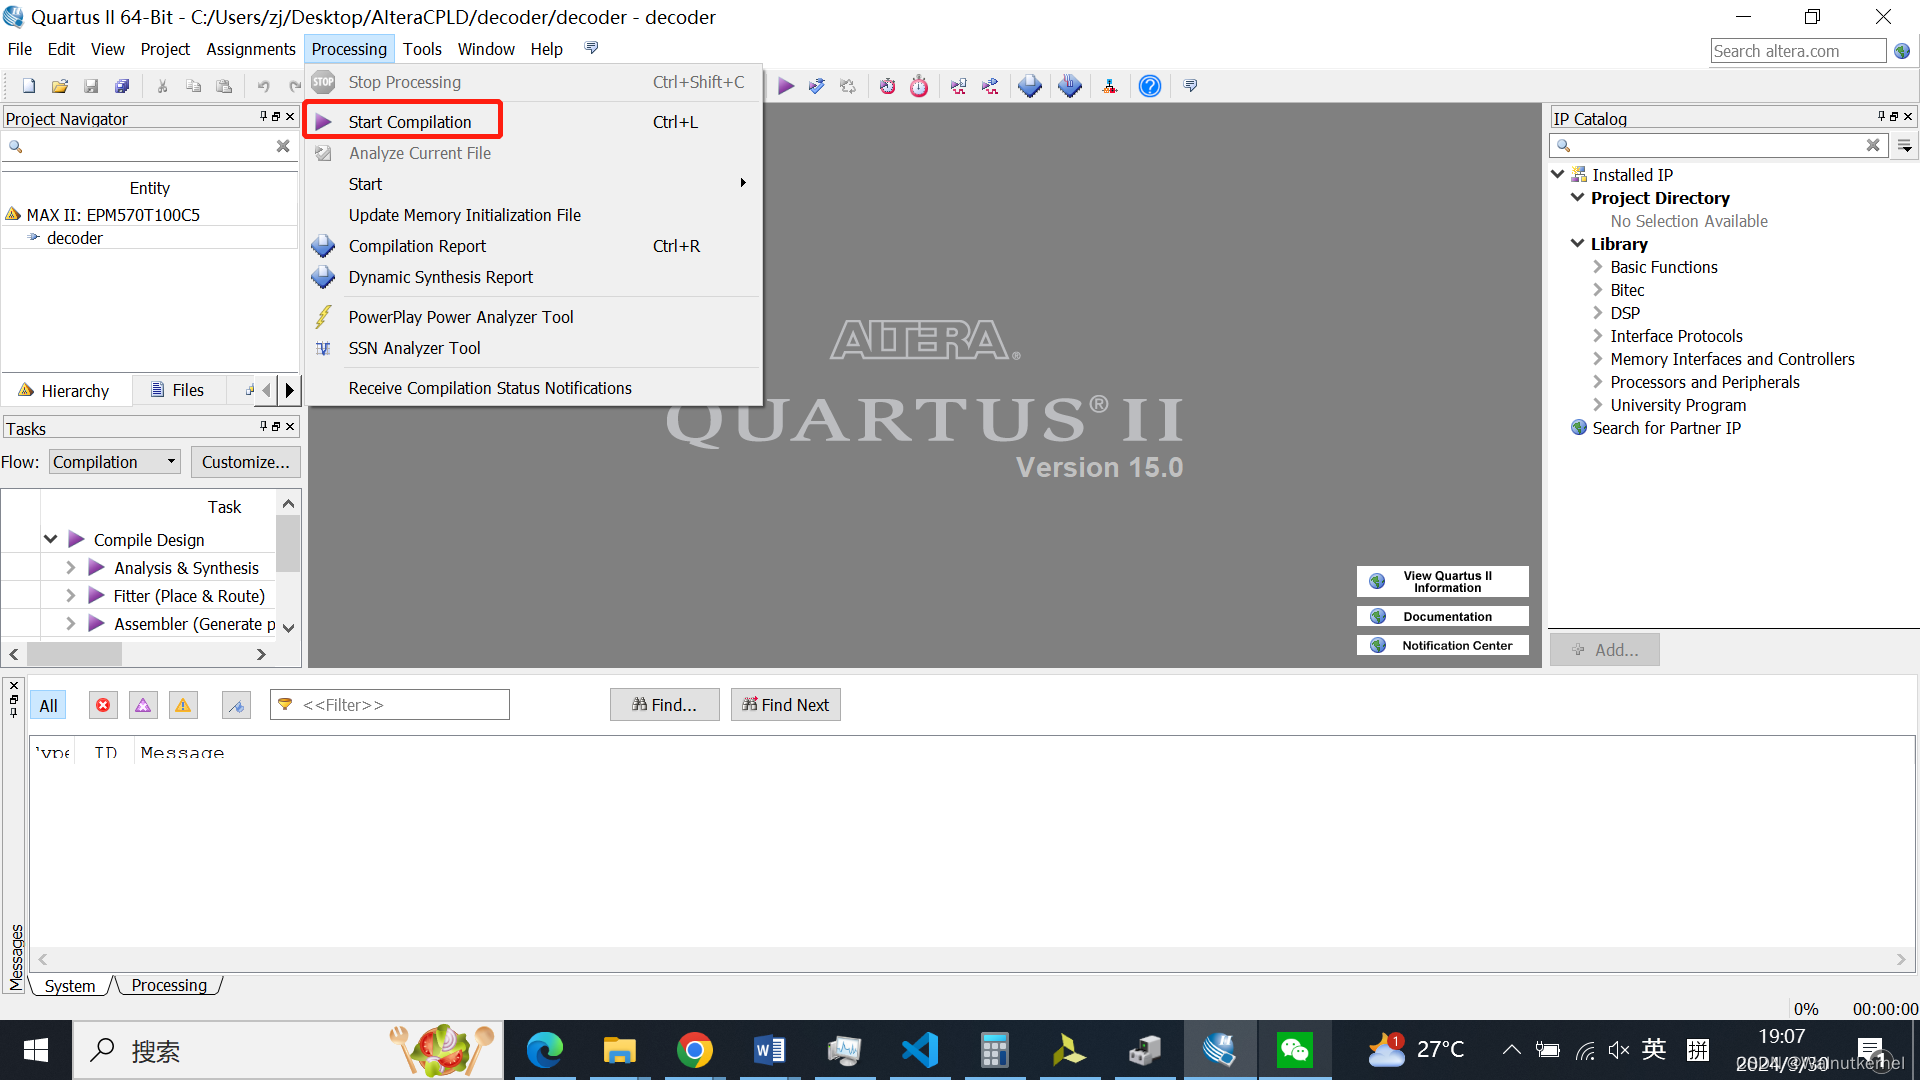The image size is (1920, 1080).
Task: Expand Analysis & Synthesis task
Action: pos(70,567)
